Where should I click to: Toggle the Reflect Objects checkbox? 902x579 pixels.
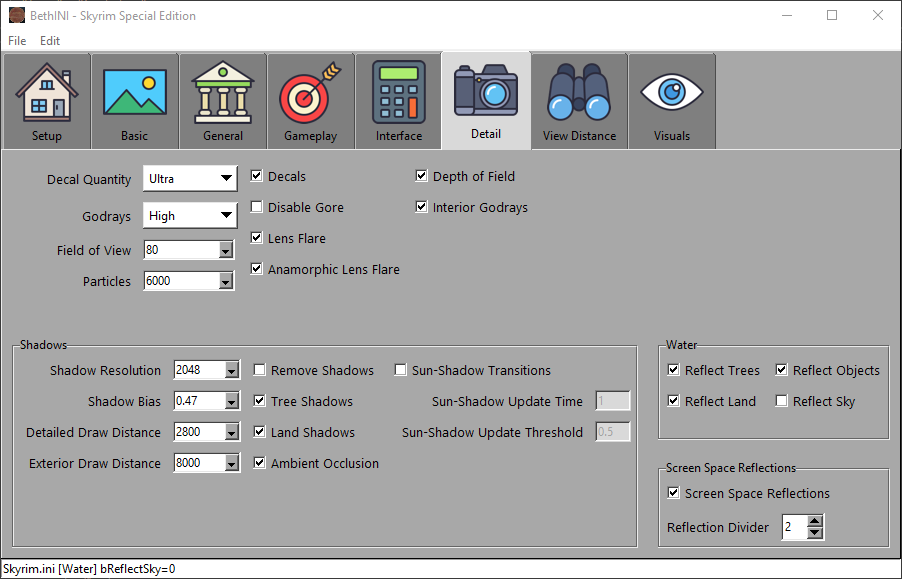coord(781,370)
